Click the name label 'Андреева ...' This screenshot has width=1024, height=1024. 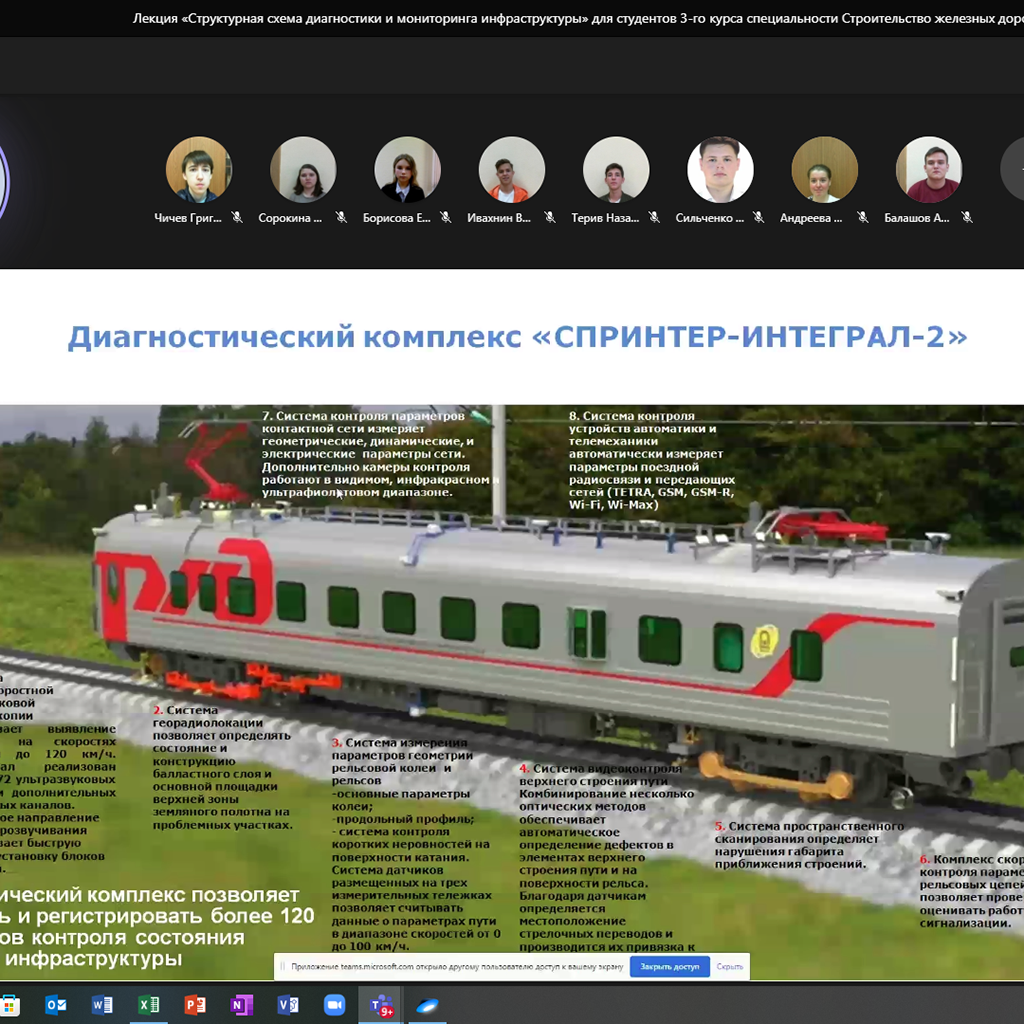tap(811, 218)
